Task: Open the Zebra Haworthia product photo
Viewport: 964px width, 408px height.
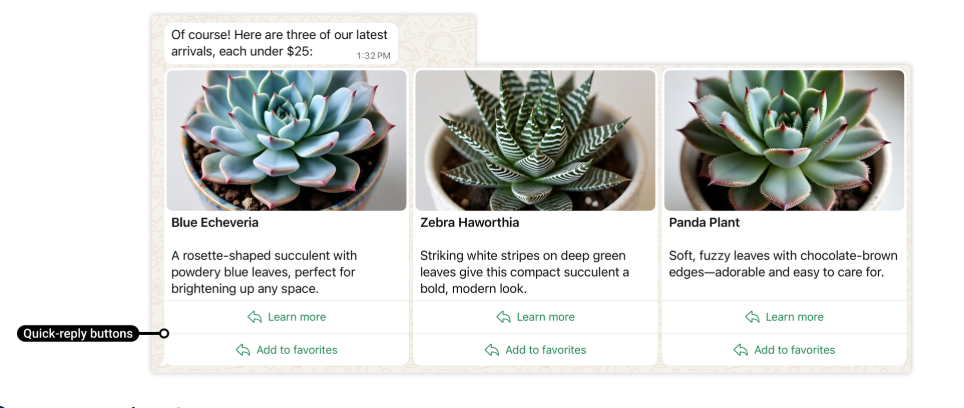Action: click(x=535, y=140)
